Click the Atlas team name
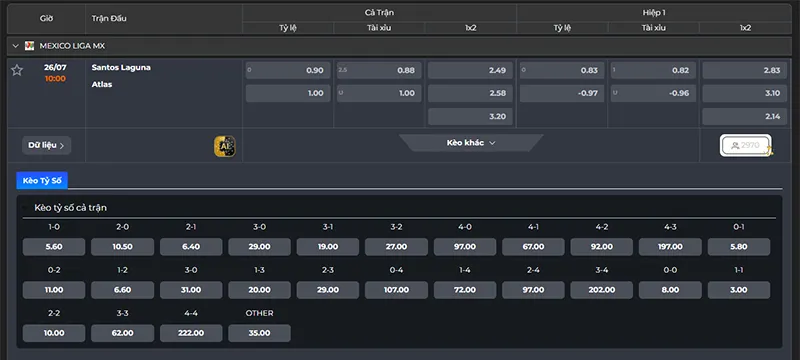This screenshot has height=360, width=800. tap(102, 84)
